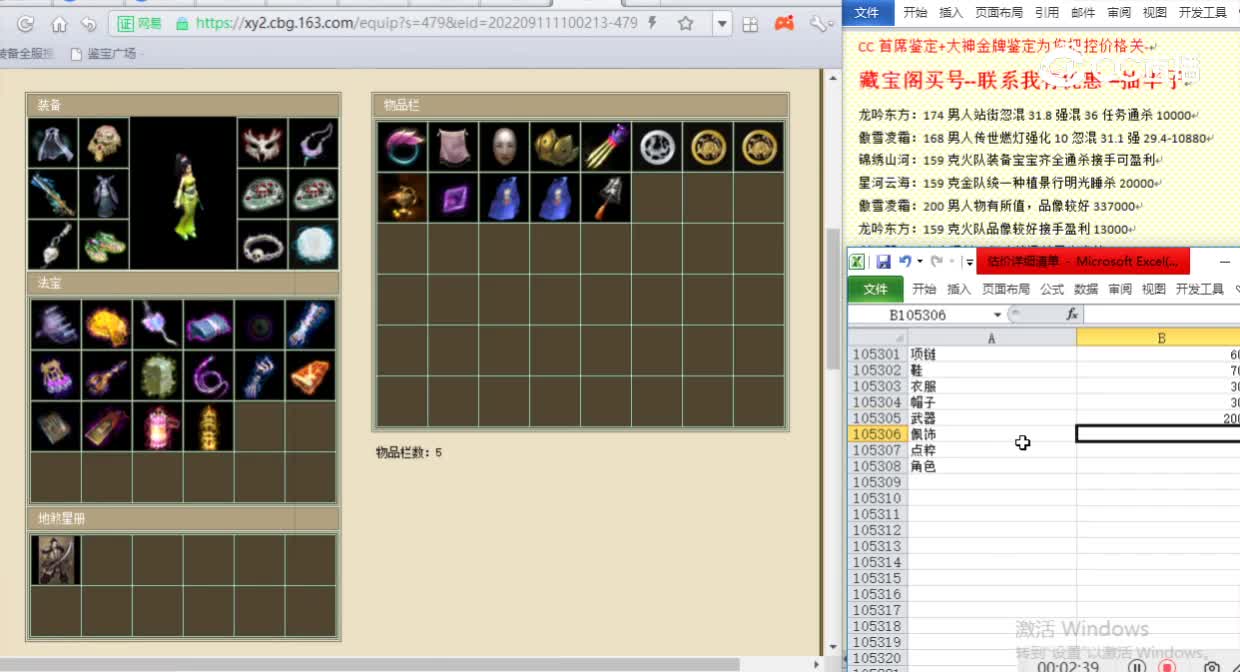Viewport: 1240px width, 672px height.
Task: Select the claw weapon item in 物品栏
Action: click(606, 147)
